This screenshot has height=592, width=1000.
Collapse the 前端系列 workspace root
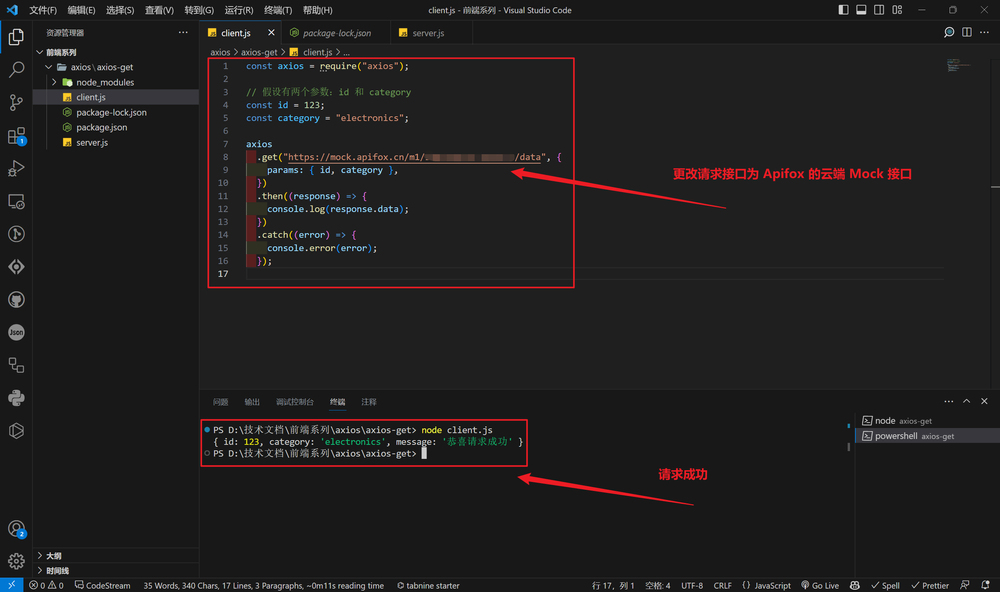[x=40, y=52]
